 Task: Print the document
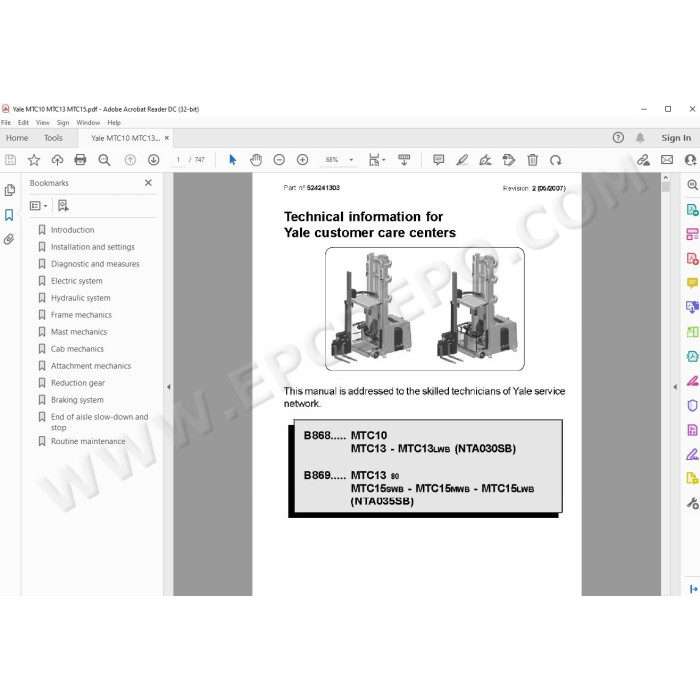[80, 160]
